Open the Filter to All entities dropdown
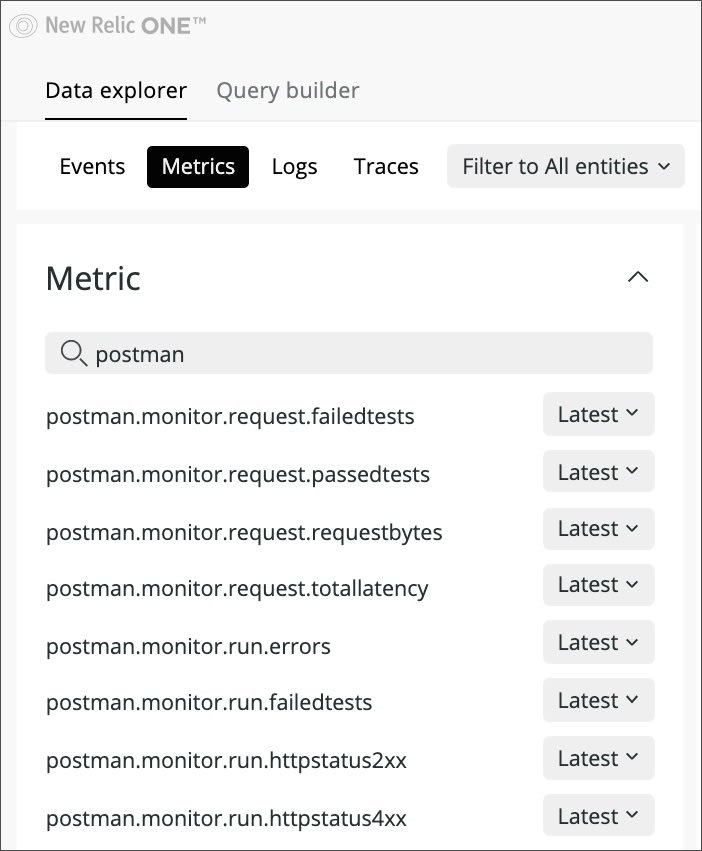The image size is (702, 851). click(x=566, y=166)
